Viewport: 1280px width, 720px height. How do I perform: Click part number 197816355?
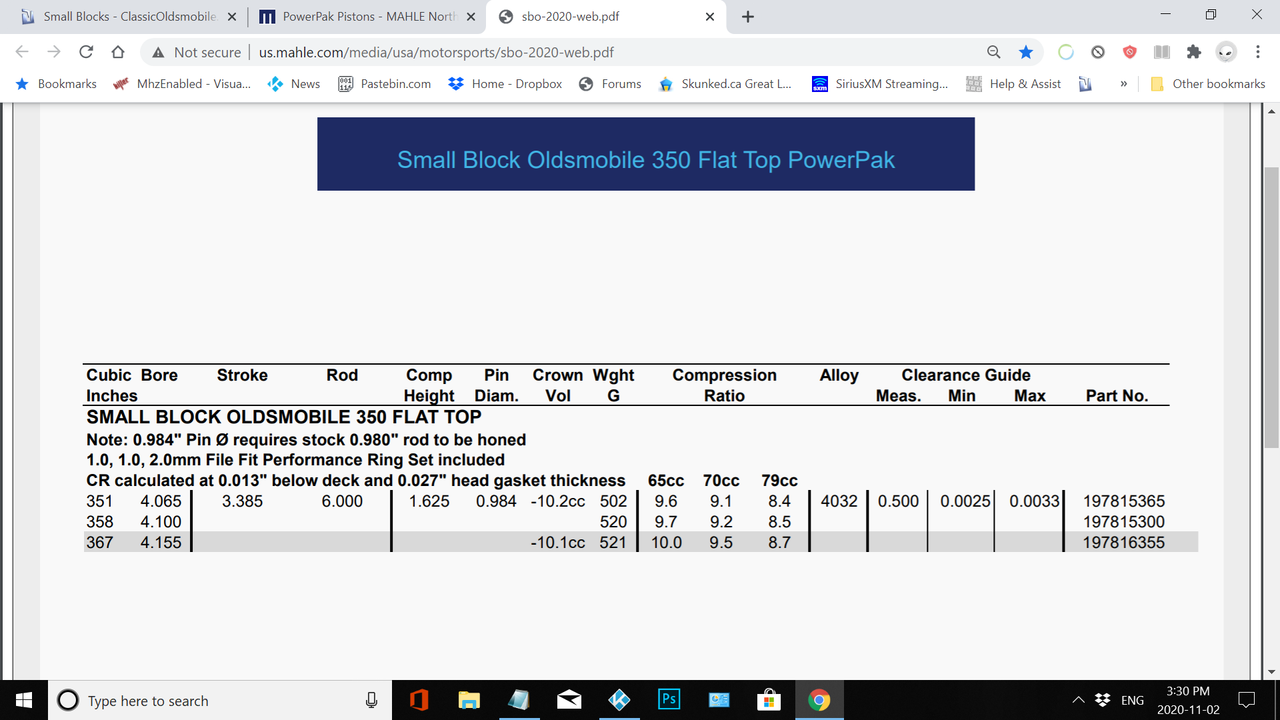coord(1124,542)
